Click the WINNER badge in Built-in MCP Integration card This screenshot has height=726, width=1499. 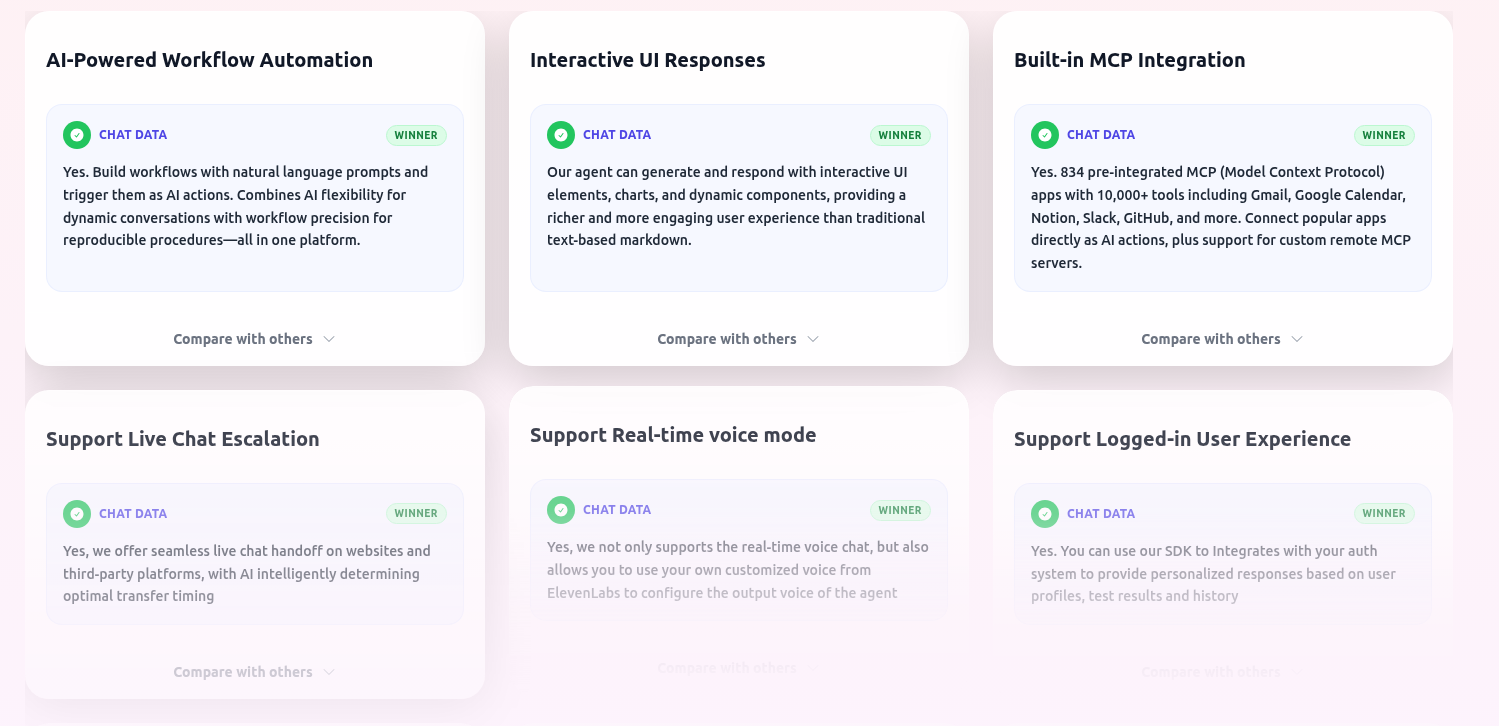point(1384,135)
